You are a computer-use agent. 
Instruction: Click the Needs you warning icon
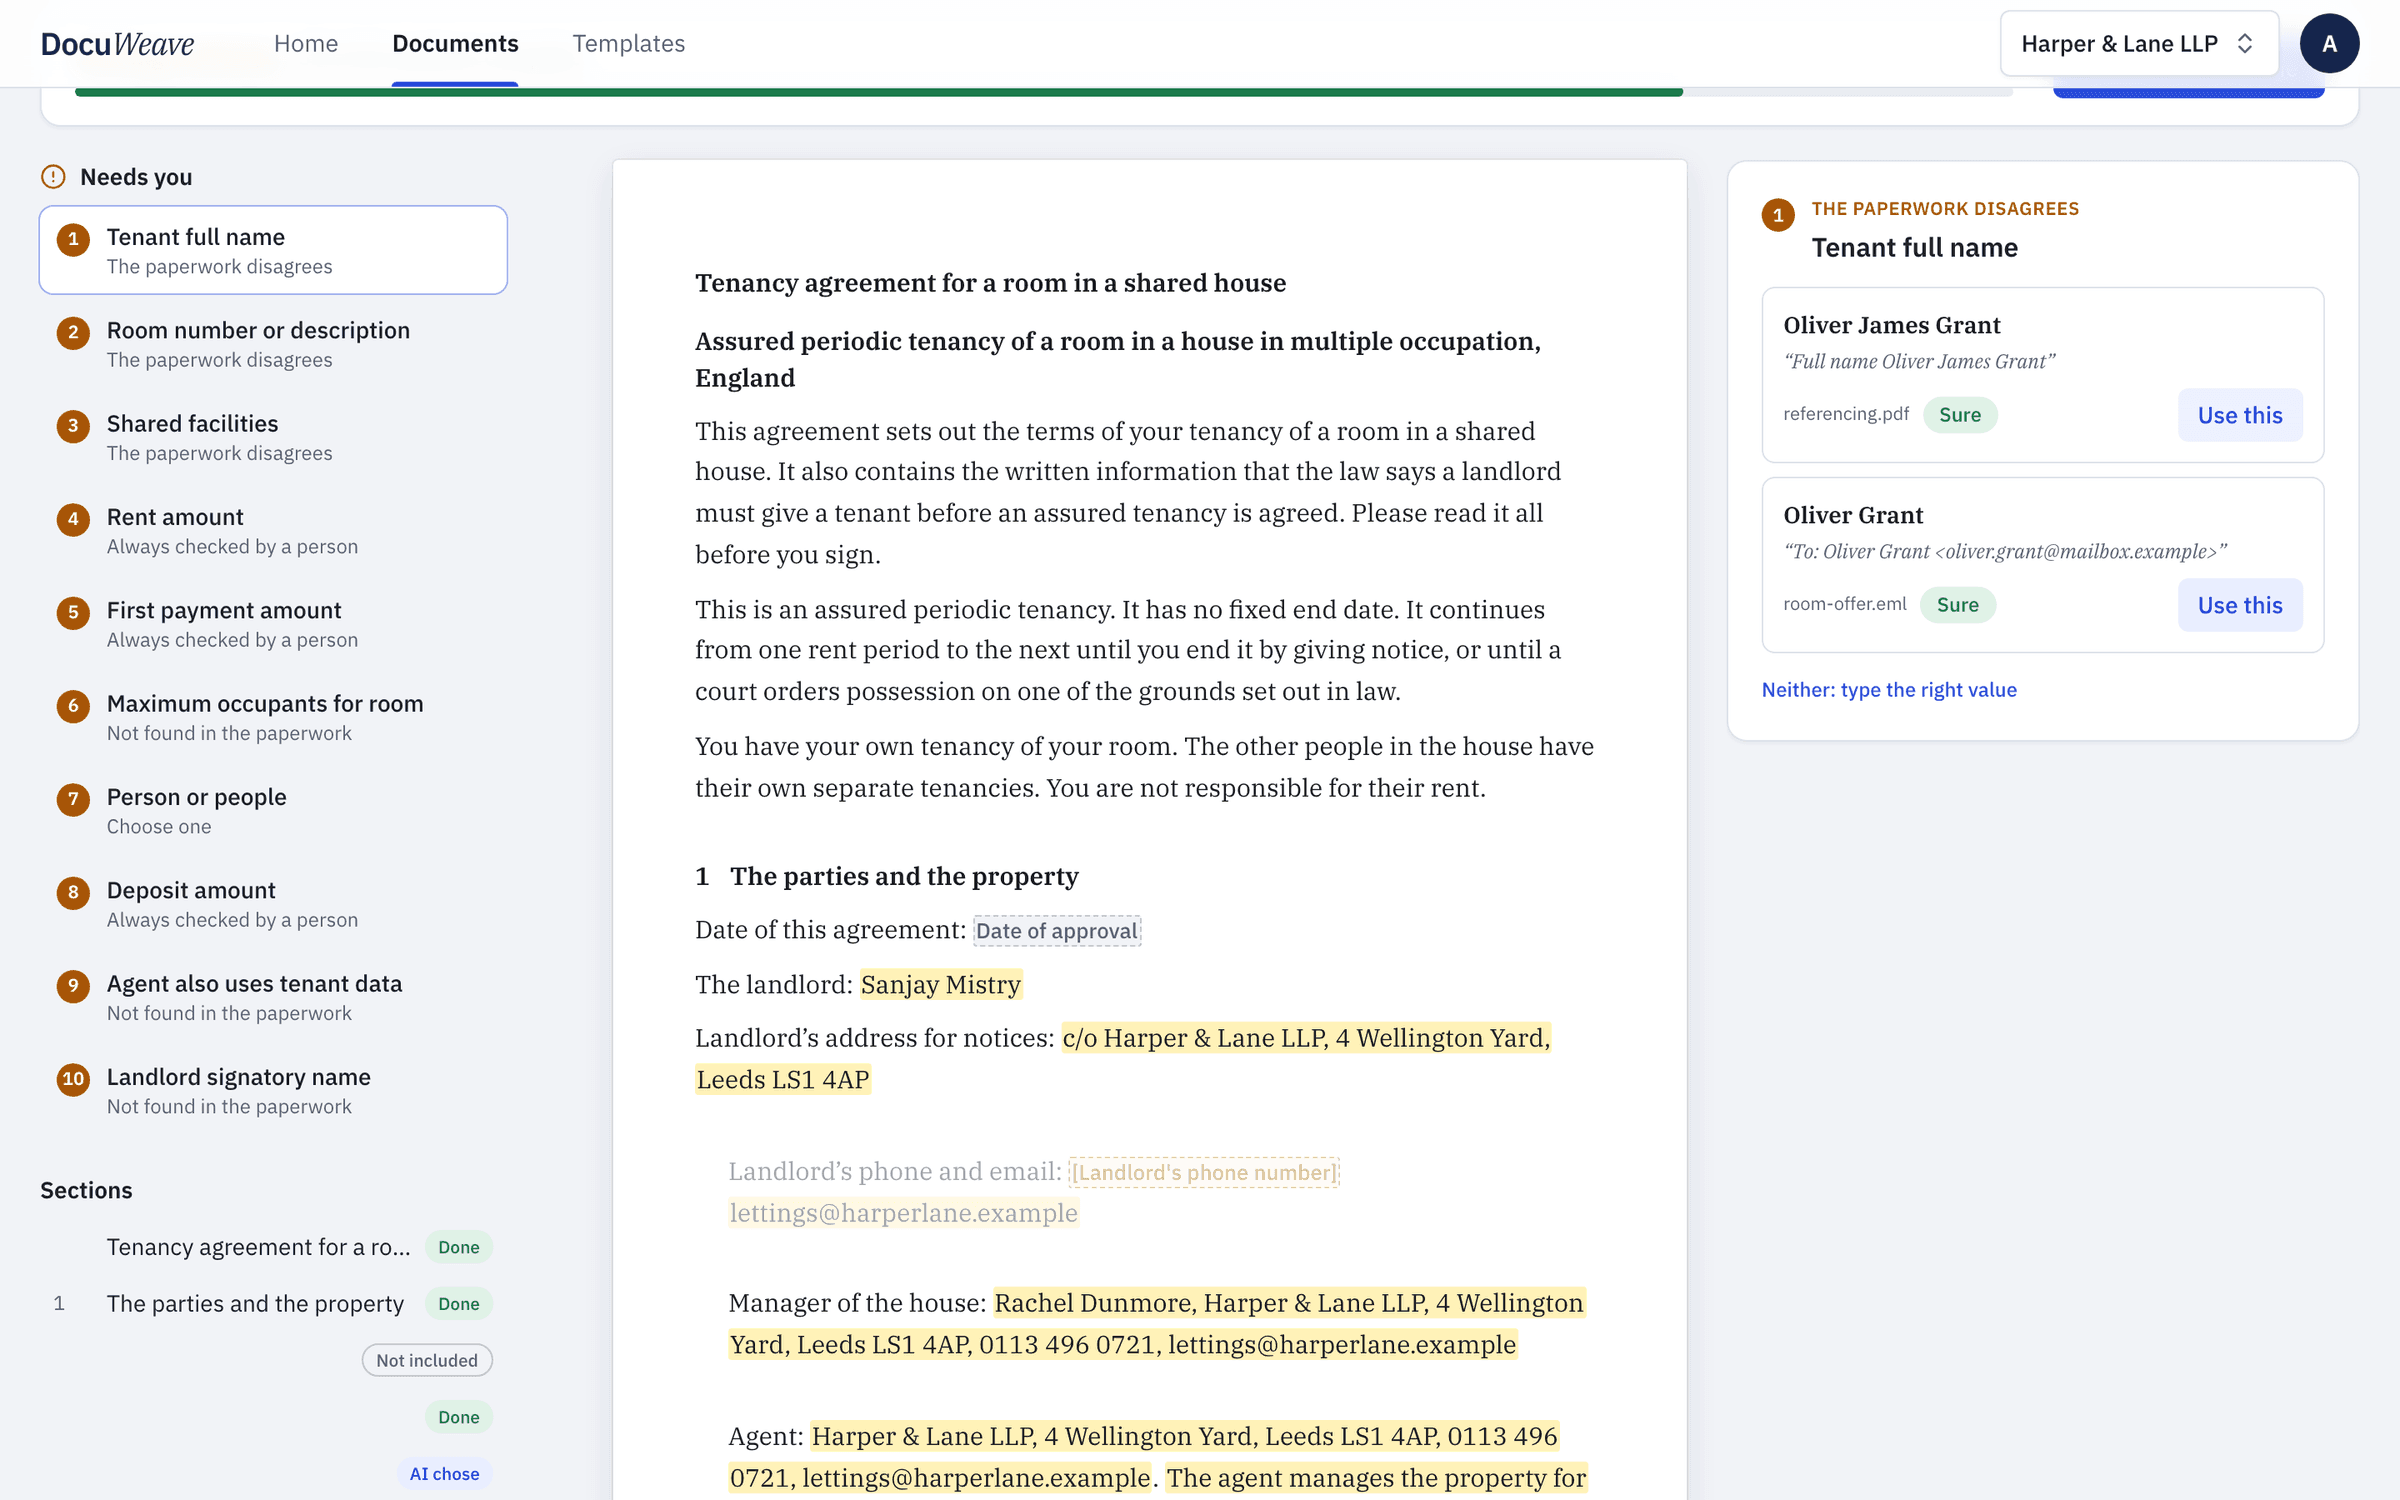coord(53,177)
